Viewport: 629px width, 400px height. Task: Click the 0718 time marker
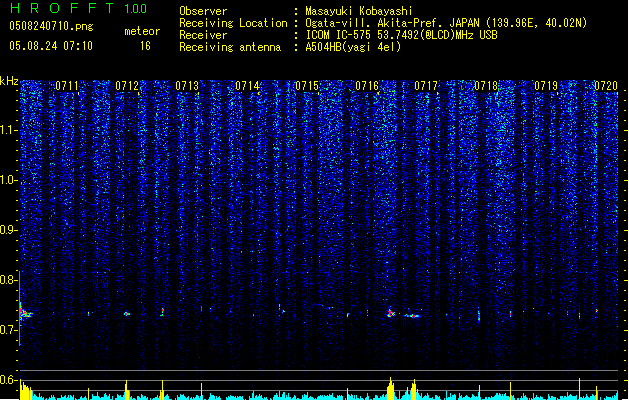(x=486, y=86)
